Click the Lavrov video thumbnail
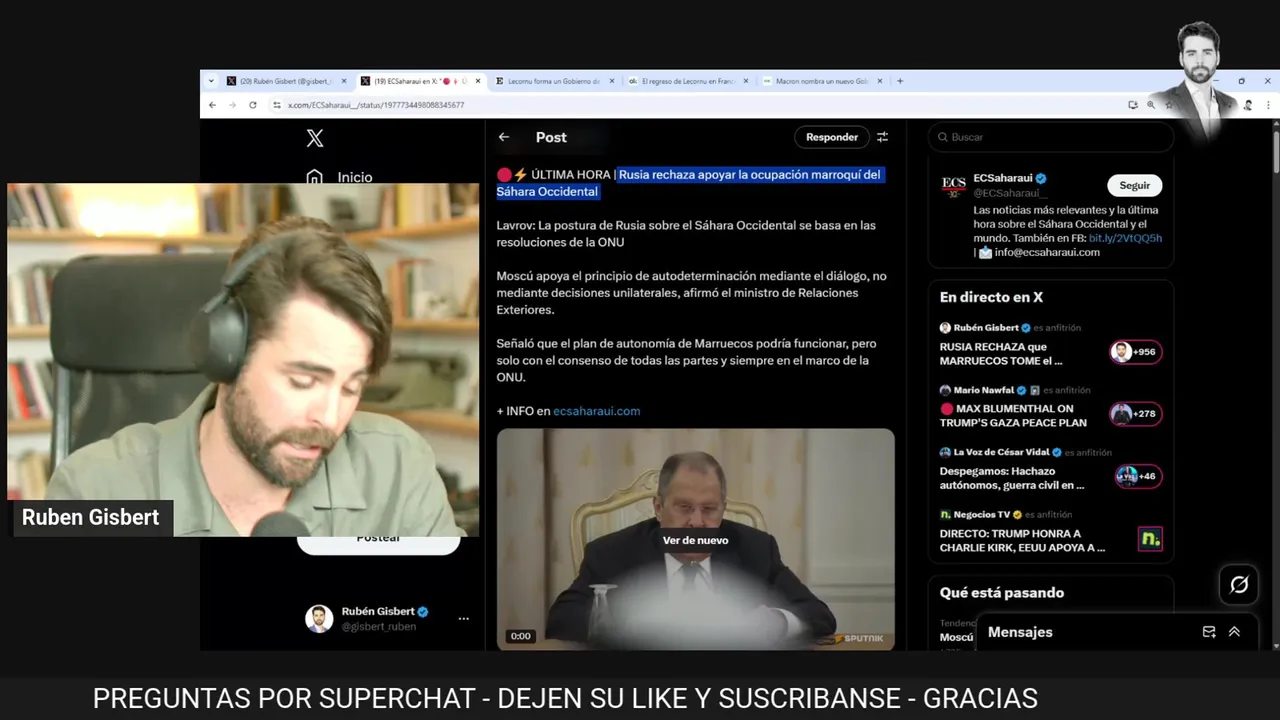 point(695,539)
